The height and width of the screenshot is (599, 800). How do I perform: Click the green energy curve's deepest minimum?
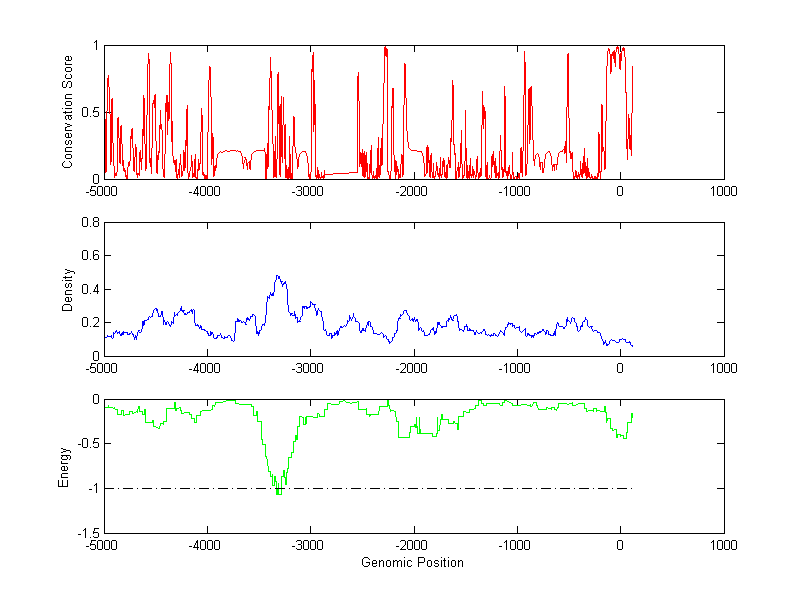tap(278, 493)
